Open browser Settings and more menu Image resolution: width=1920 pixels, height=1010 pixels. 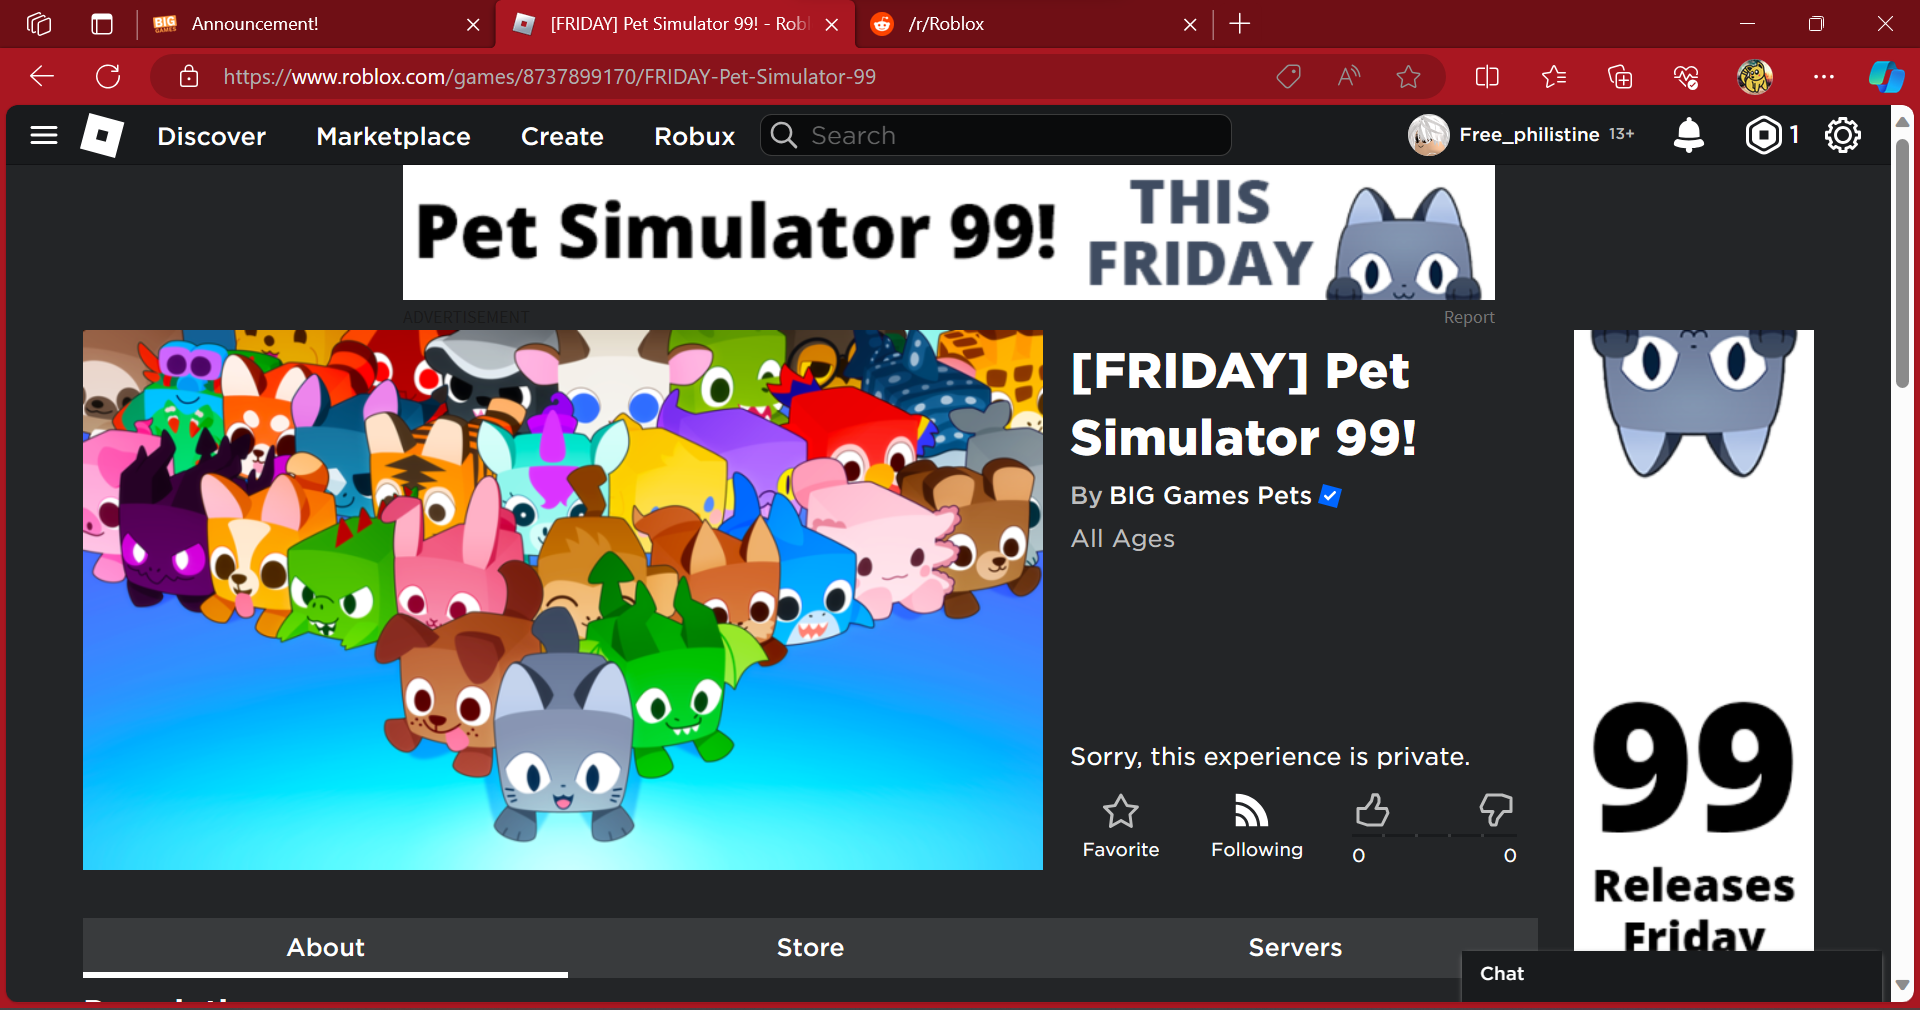coord(1823,77)
